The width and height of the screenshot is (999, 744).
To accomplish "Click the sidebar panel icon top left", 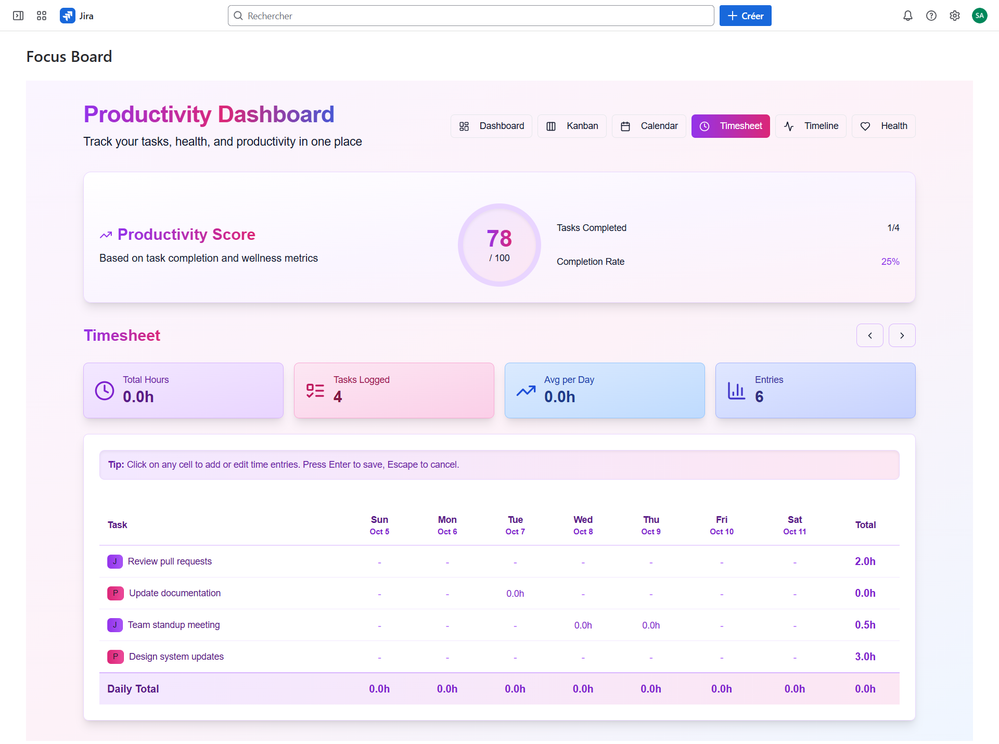I will [17, 15].
